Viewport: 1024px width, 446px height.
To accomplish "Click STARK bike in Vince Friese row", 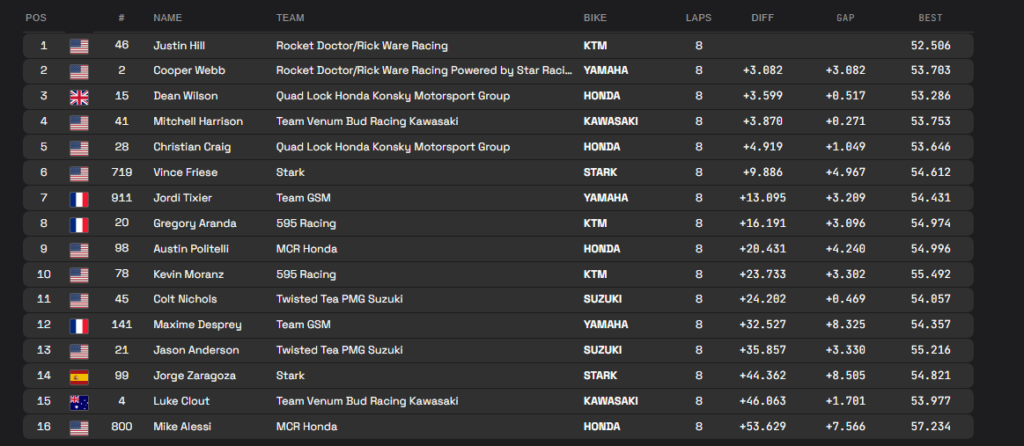I will click(599, 172).
